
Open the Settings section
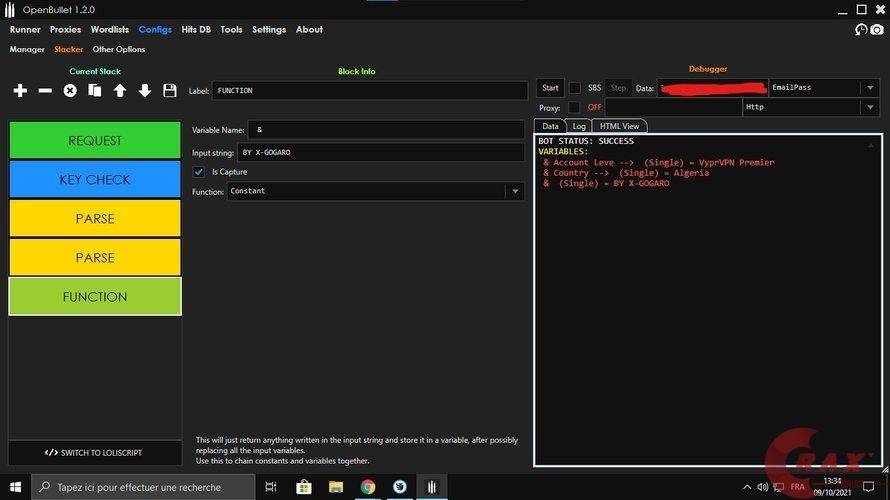269,30
